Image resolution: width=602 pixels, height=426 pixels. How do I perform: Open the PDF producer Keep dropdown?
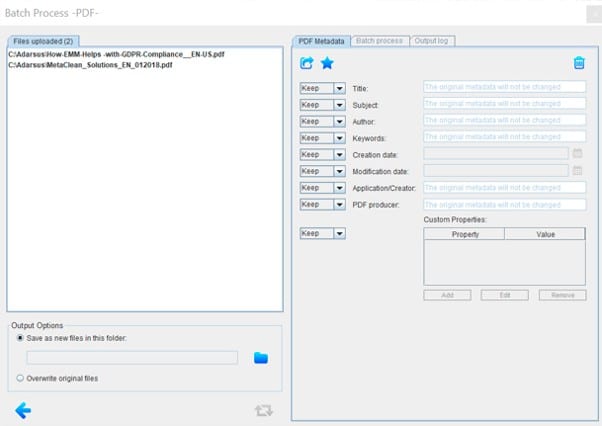[339, 204]
